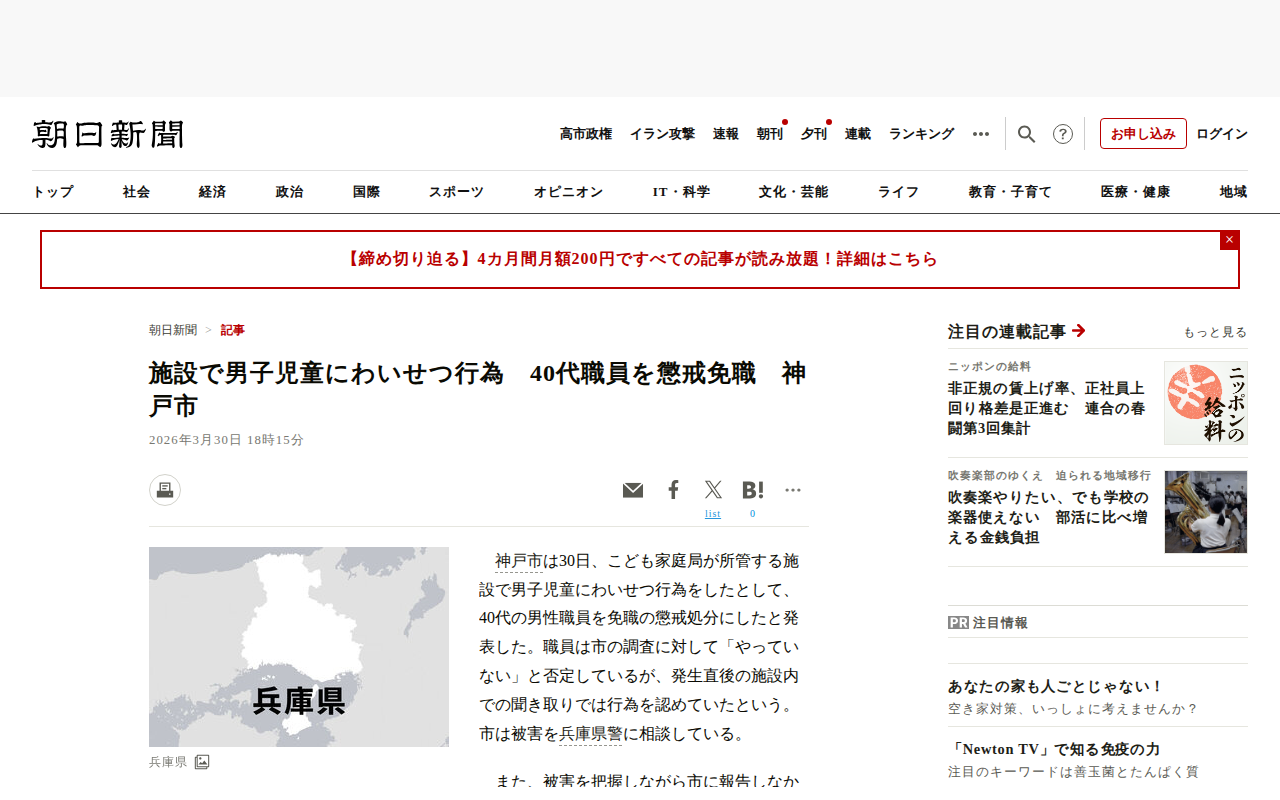The width and height of the screenshot is (1280, 800).
Task: Select the 教育・子育て navigation tab
Action: [x=1011, y=192]
